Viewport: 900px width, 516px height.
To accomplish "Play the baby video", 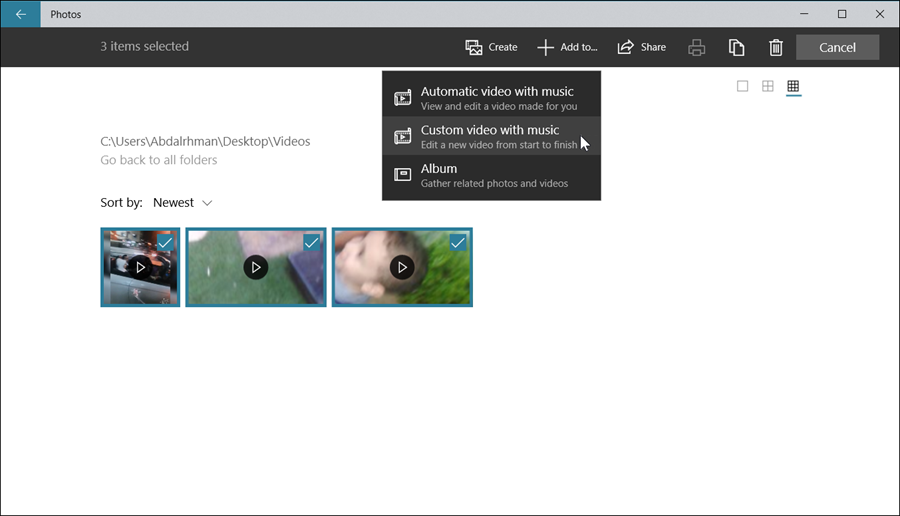I will point(402,267).
